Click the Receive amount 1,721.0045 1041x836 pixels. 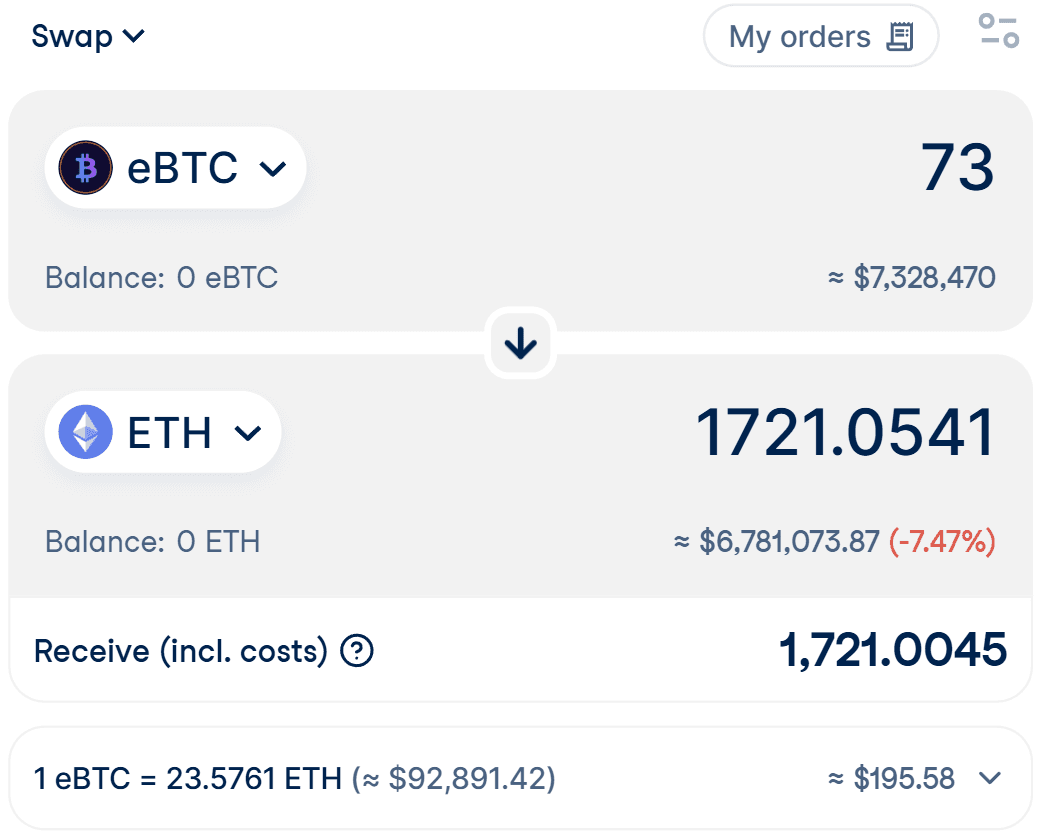click(892, 651)
